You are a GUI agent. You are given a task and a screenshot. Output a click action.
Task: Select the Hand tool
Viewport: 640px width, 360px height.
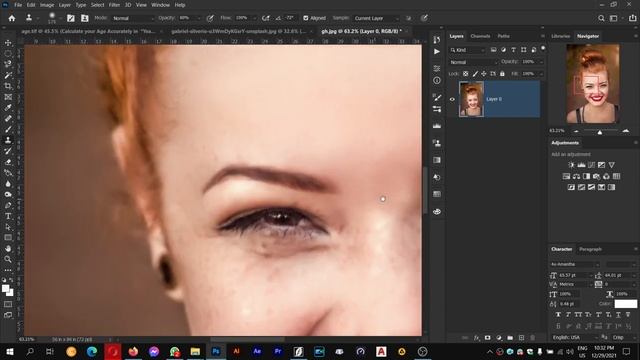tap(8, 249)
